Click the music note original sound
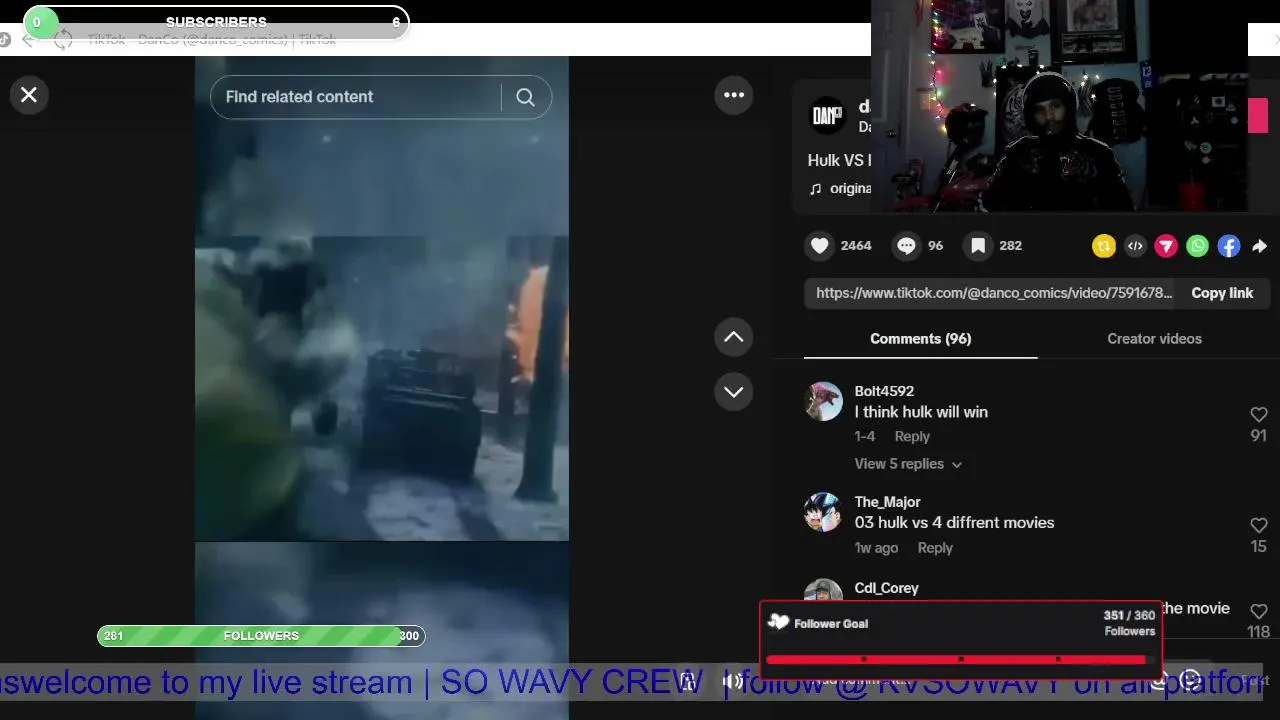This screenshot has height=720, width=1280. [816, 189]
